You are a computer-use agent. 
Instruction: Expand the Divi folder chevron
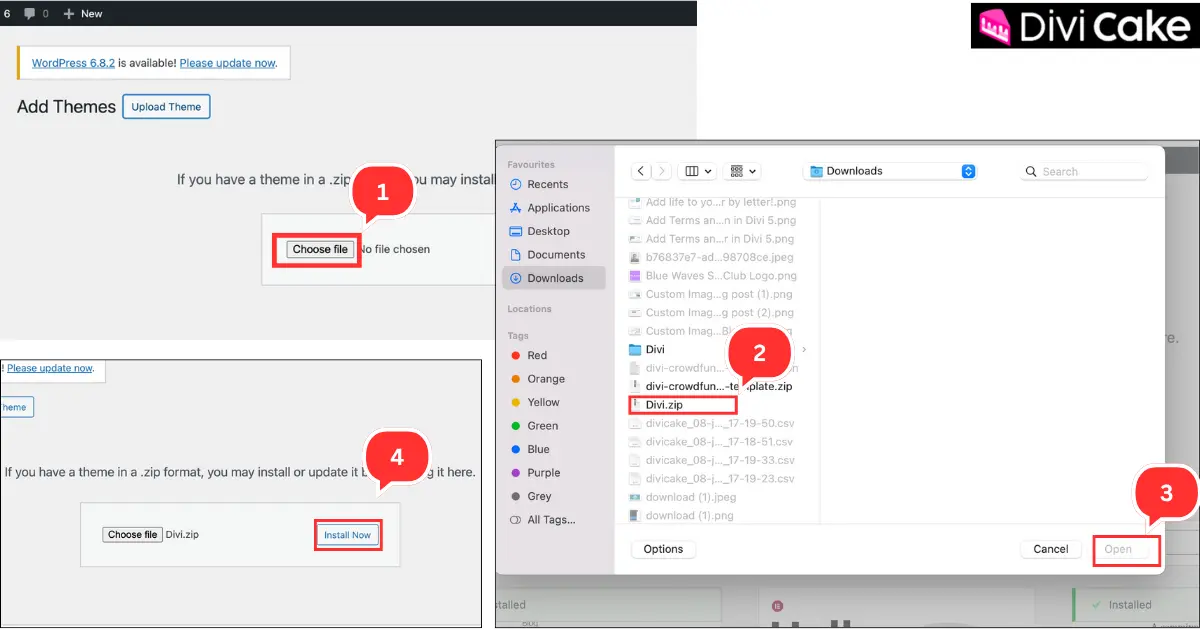pyautogui.click(x=804, y=349)
